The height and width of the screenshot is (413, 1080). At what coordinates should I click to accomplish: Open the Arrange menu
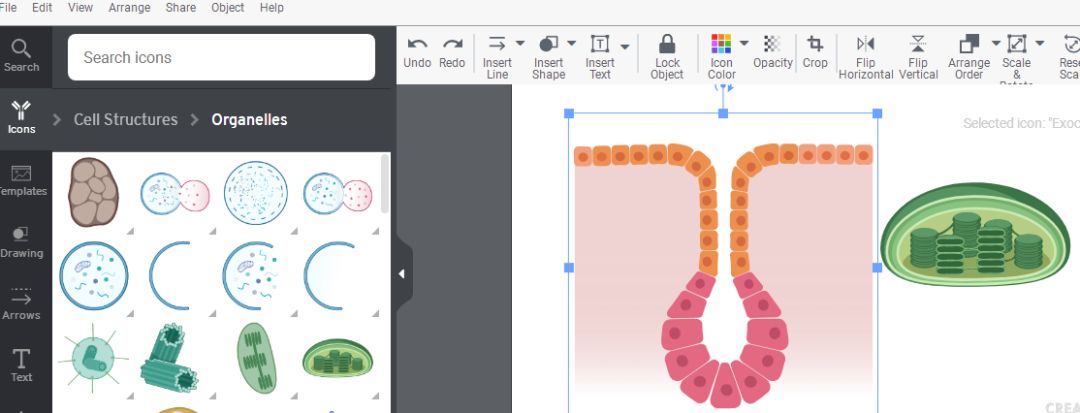point(129,8)
